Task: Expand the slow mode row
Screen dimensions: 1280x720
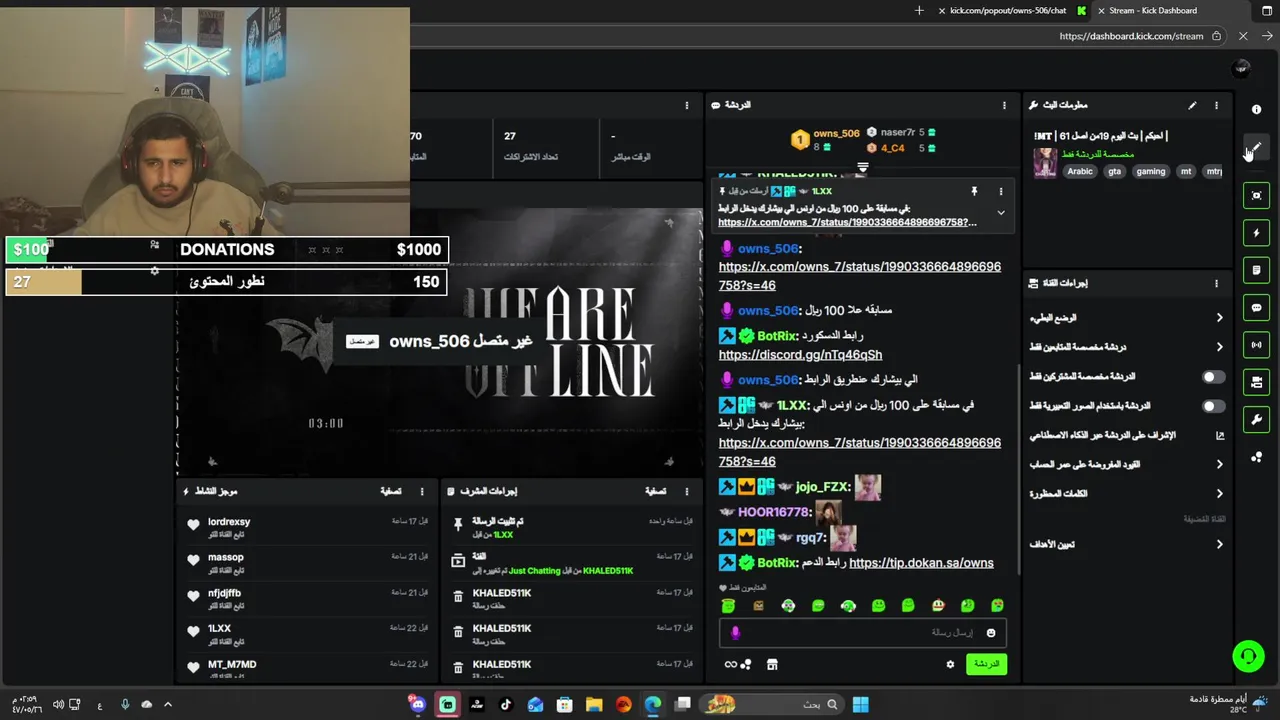Action: click(x=1127, y=318)
